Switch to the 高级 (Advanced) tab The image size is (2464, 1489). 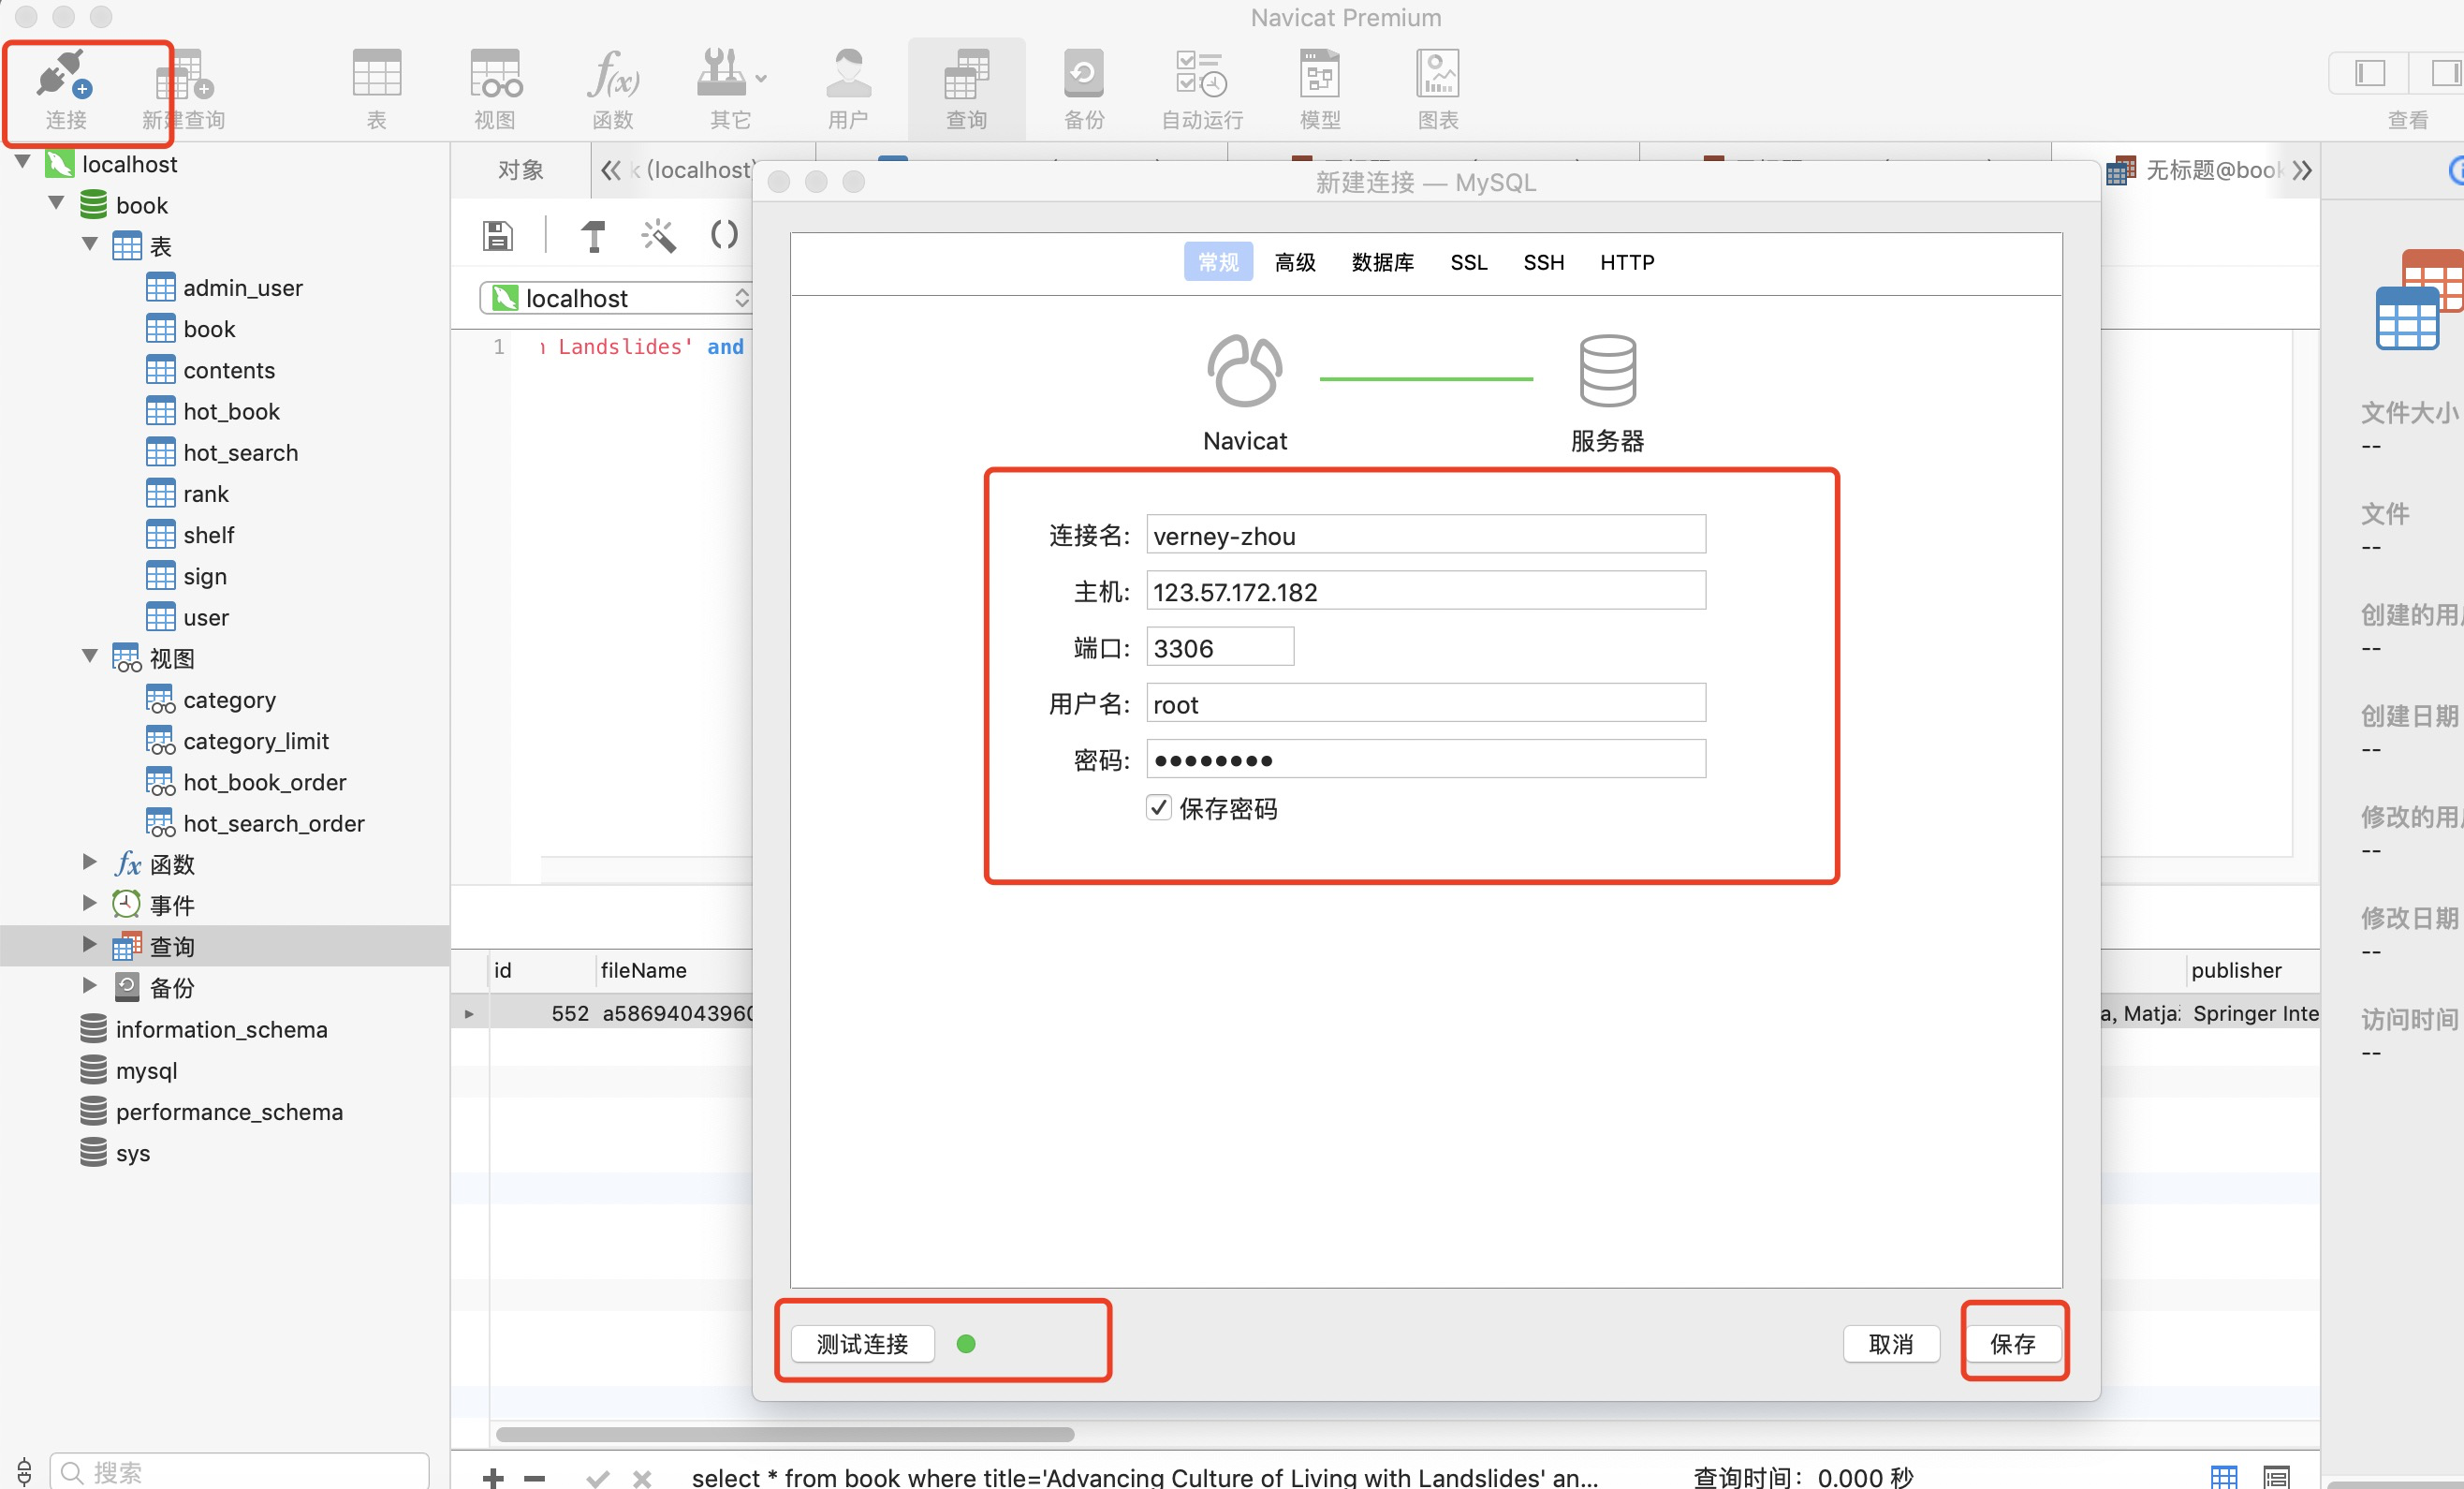pyautogui.click(x=1294, y=262)
